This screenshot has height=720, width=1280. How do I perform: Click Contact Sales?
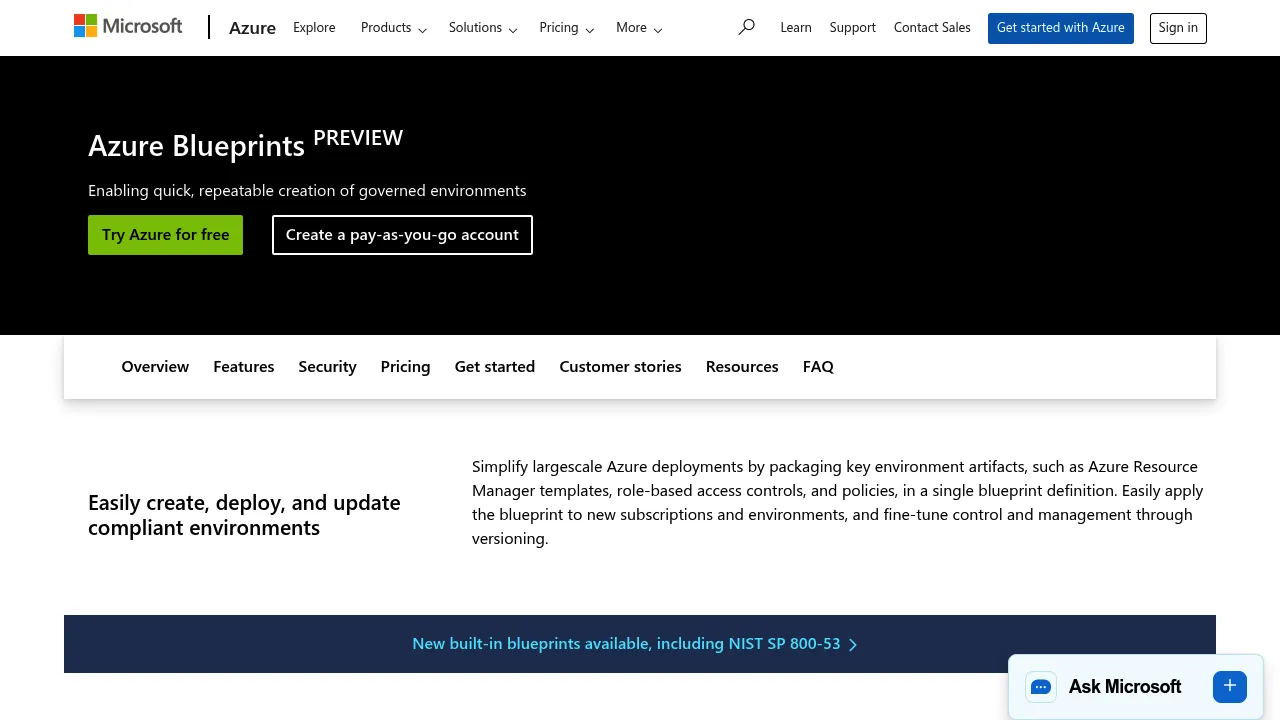coord(932,28)
